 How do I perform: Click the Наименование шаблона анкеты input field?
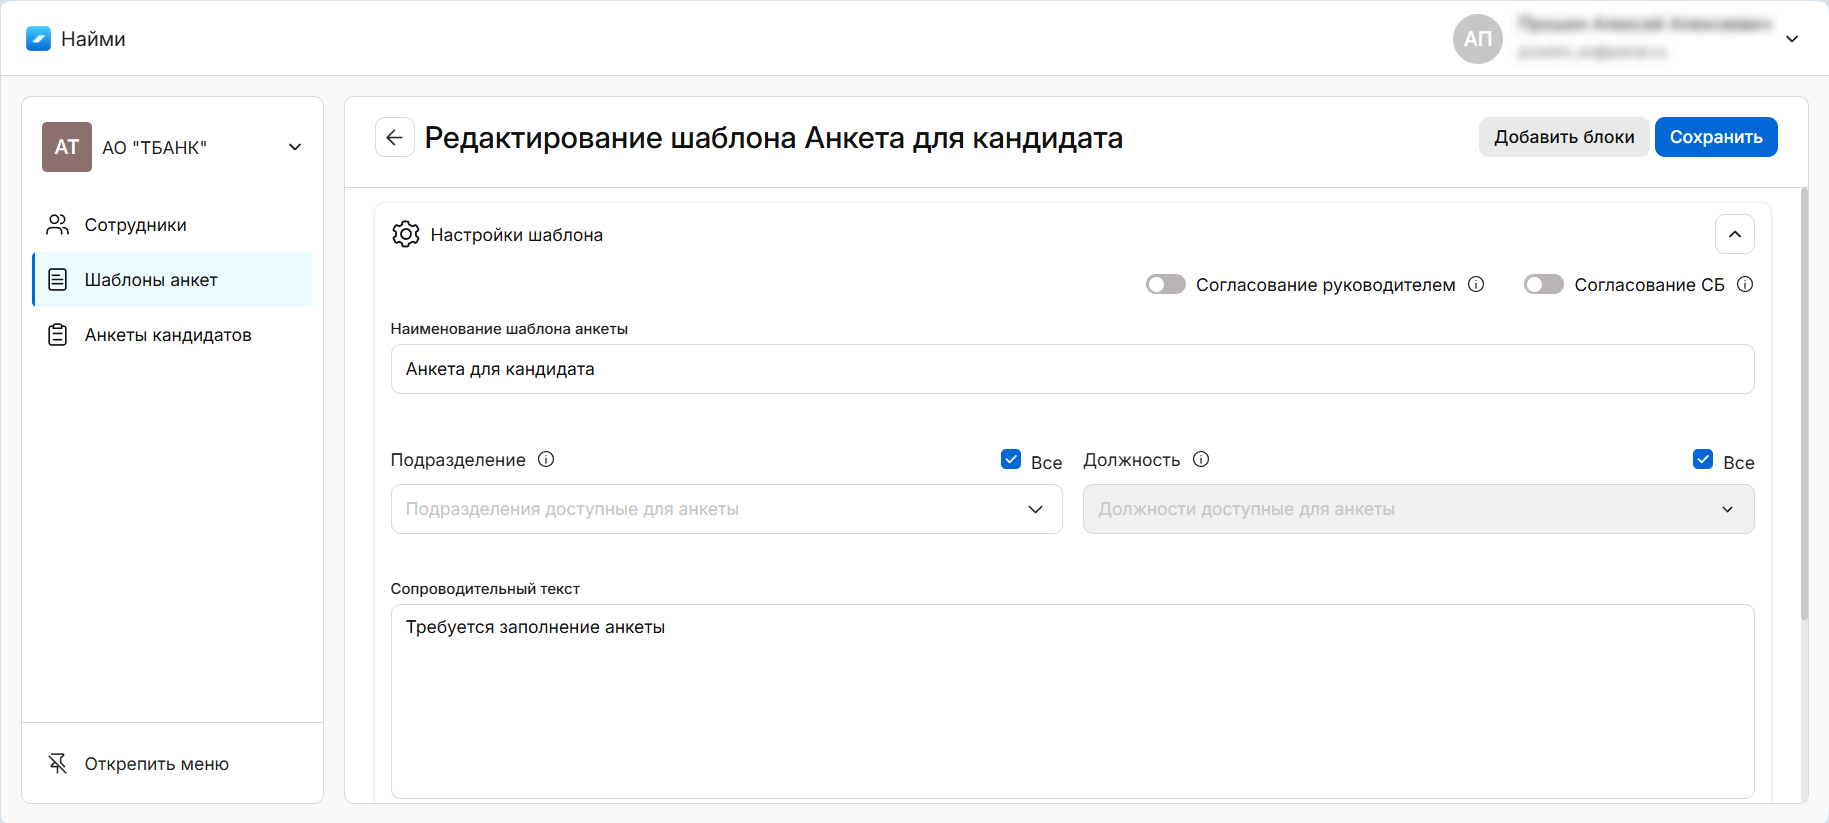(x=1071, y=369)
